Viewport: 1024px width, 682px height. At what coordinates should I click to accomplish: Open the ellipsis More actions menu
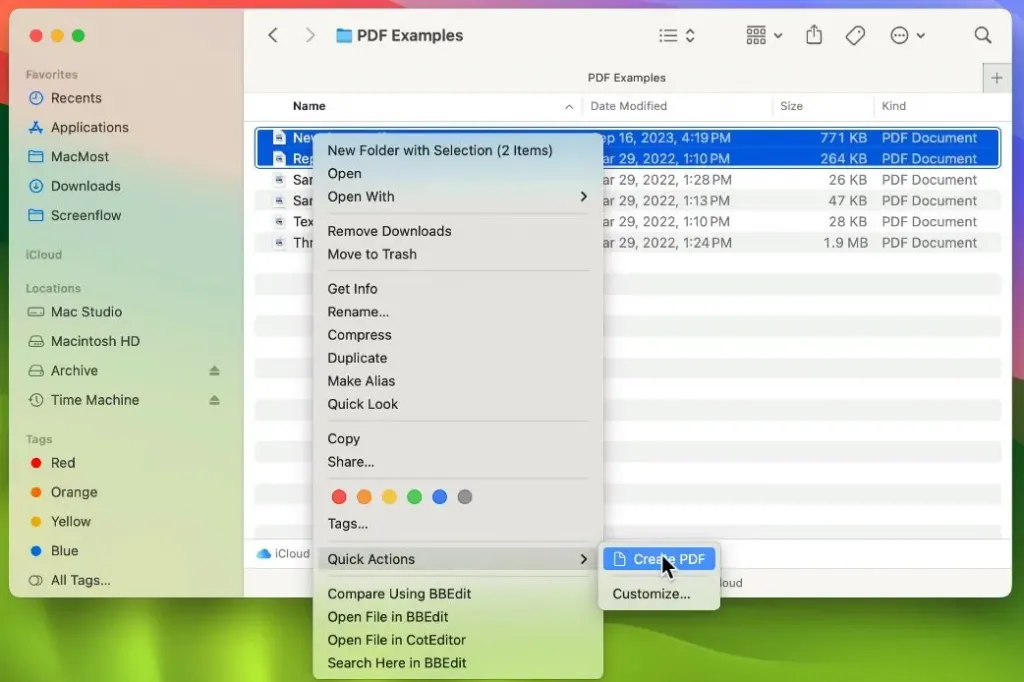coord(907,35)
